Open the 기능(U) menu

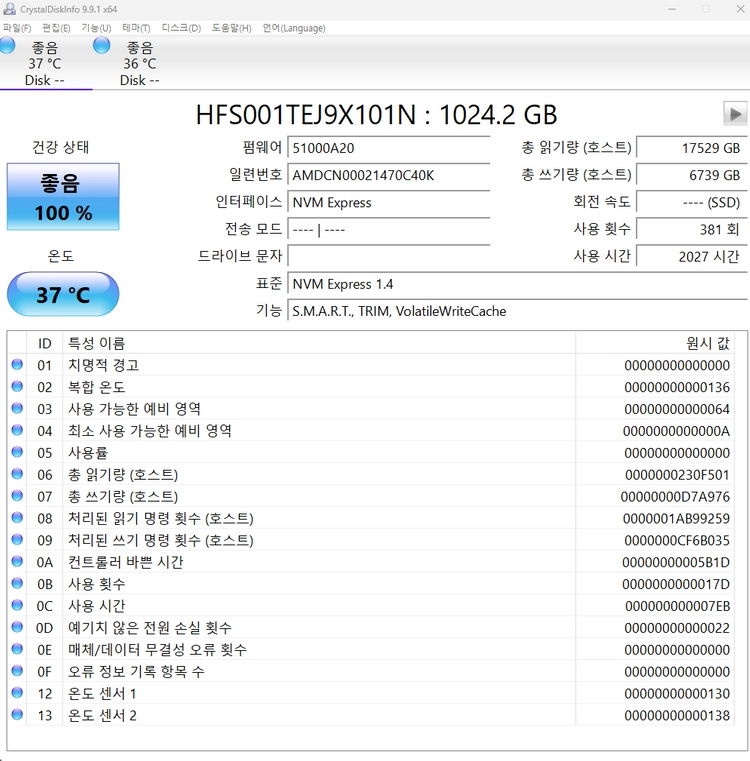coord(96,28)
